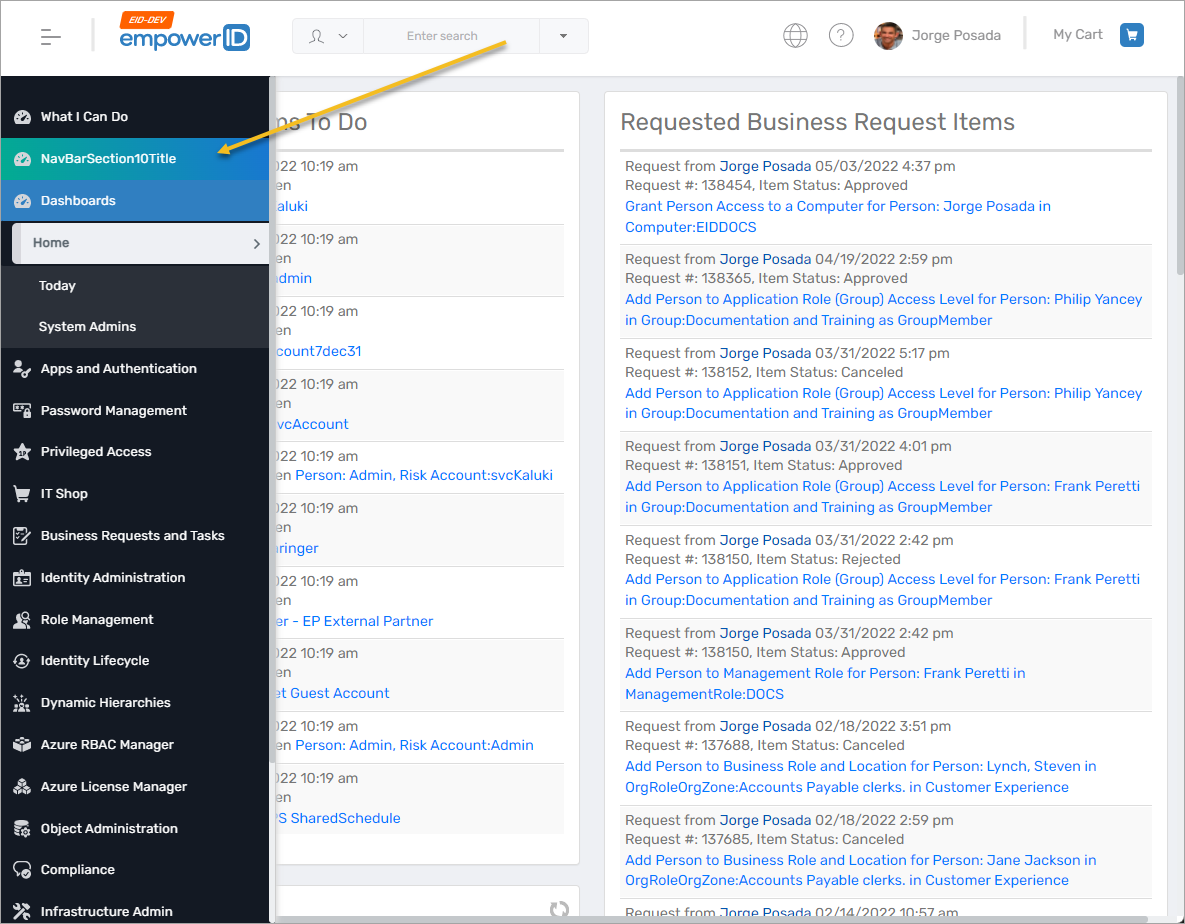Open Dynamic Hierarchies via its icon

(21, 702)
